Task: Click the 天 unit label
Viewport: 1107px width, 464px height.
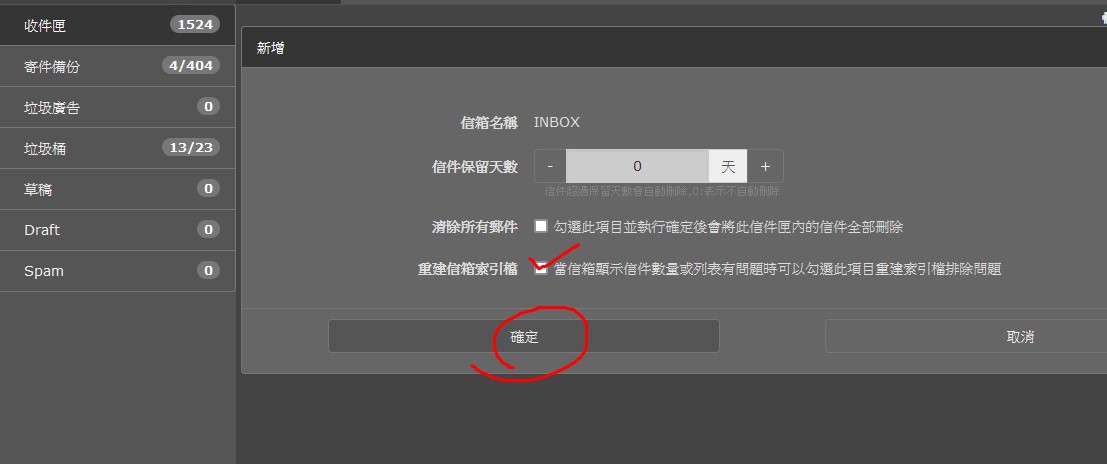Action: 728,167
